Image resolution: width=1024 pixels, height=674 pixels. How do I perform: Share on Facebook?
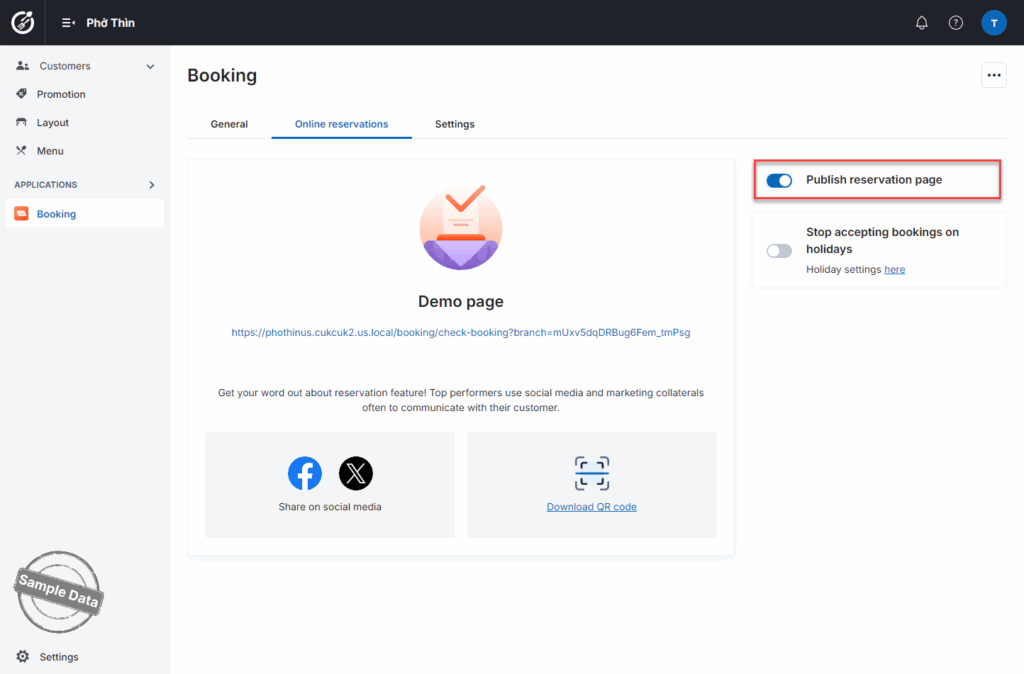tap(305, 473)
